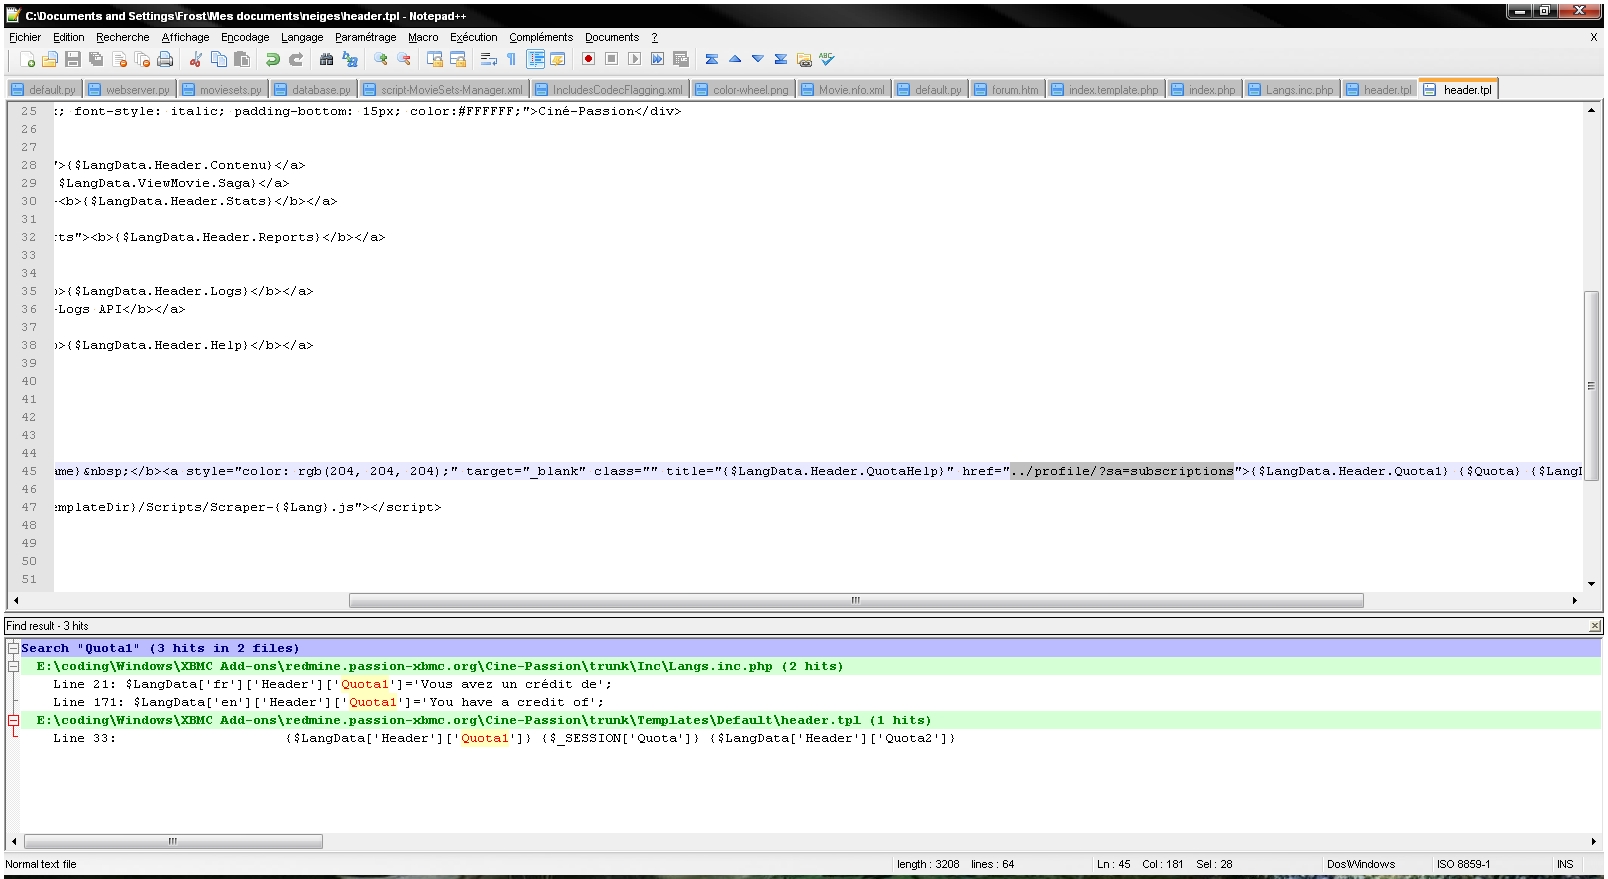
Task: Open Find dialog via binoculars icon
Action: click(x=326, y=60)
